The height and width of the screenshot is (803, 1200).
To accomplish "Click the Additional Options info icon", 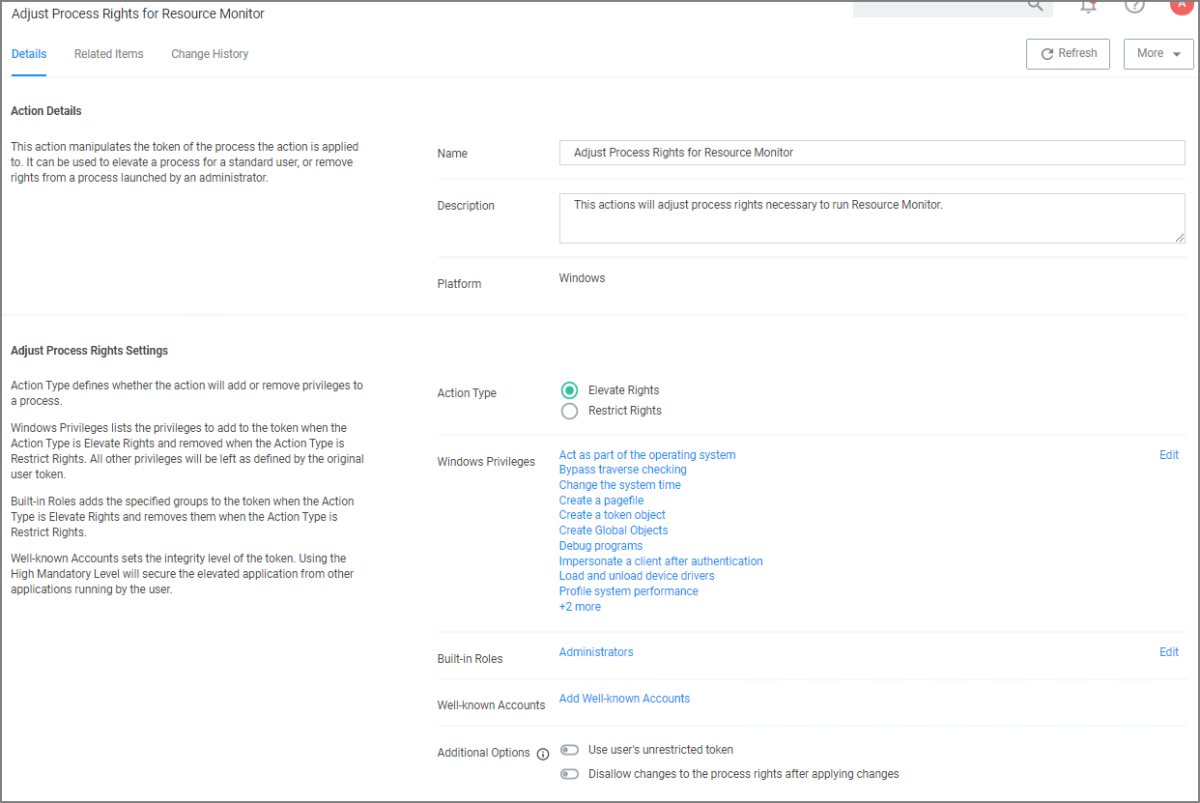I will point(543,754).
